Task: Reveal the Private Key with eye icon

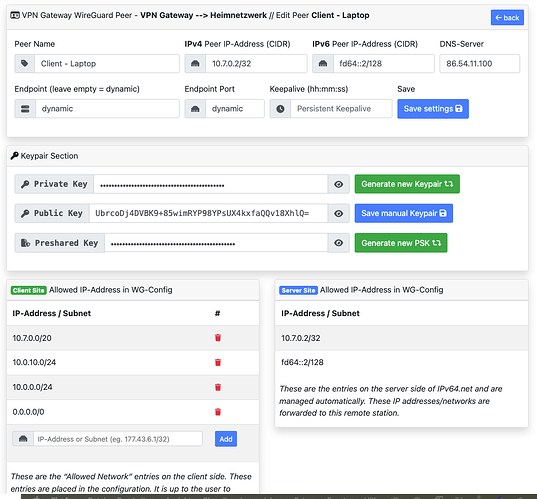Action: pyautogui.click(x=338, y=184)
